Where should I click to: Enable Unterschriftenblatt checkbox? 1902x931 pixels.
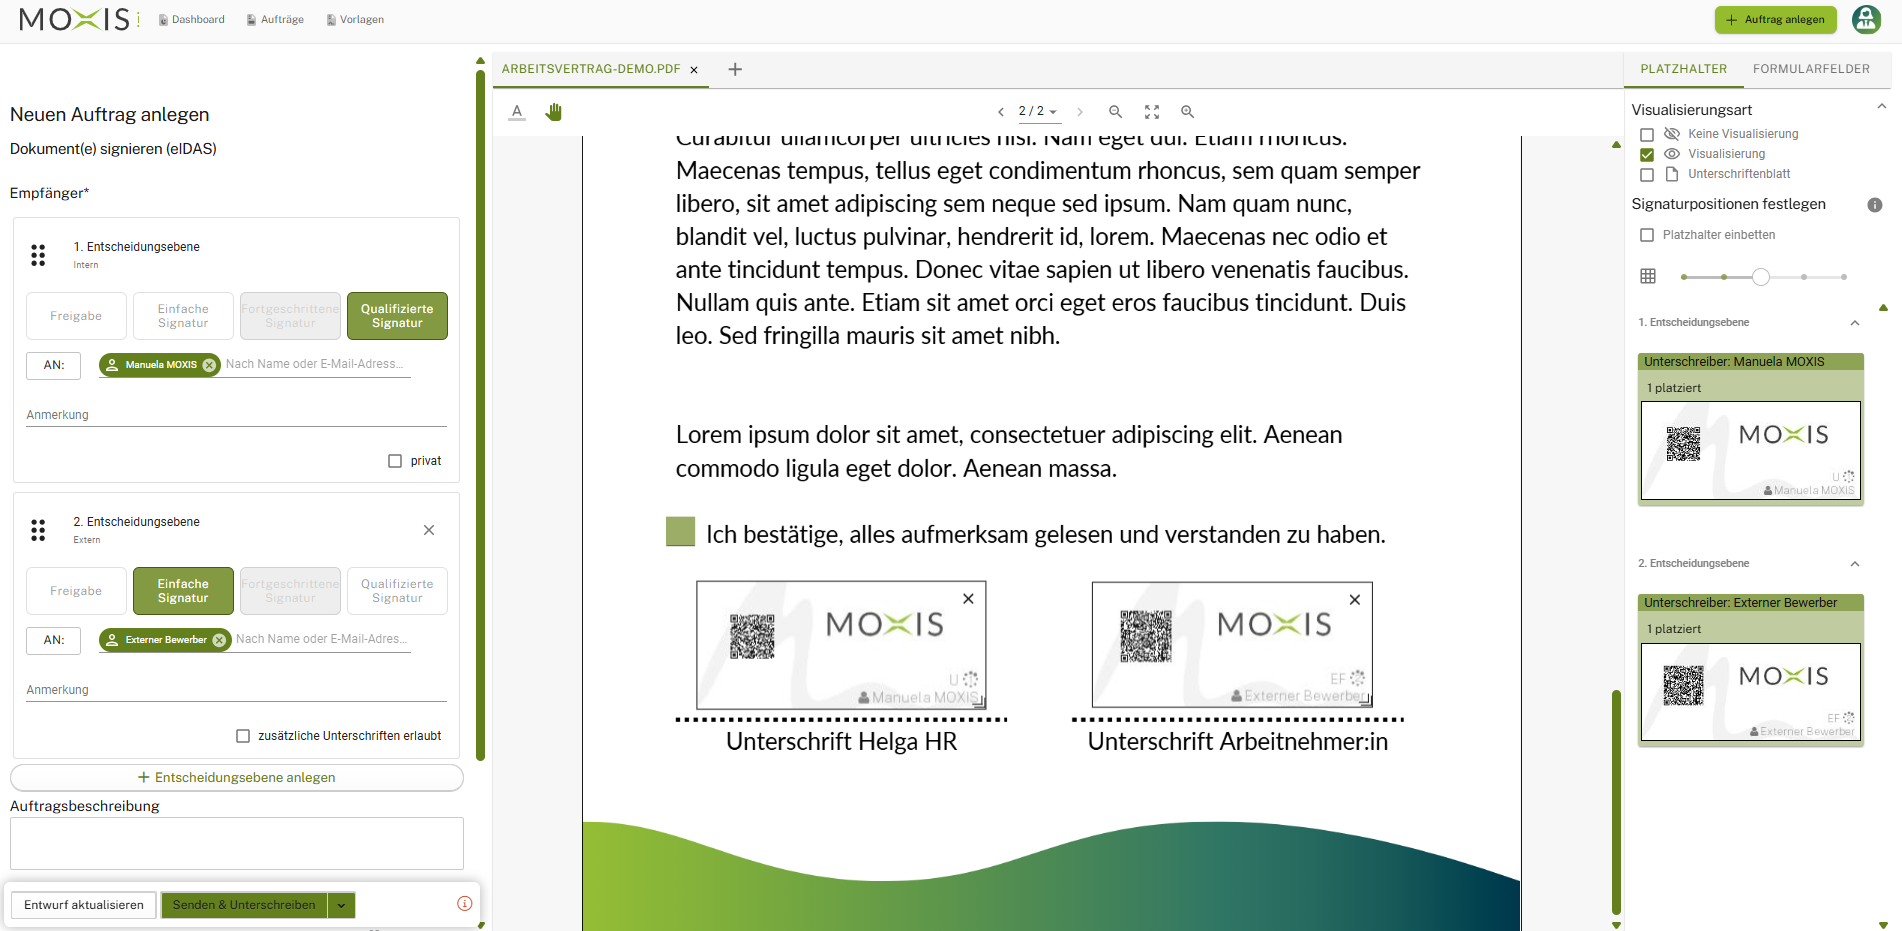(x=1647, y=175)
